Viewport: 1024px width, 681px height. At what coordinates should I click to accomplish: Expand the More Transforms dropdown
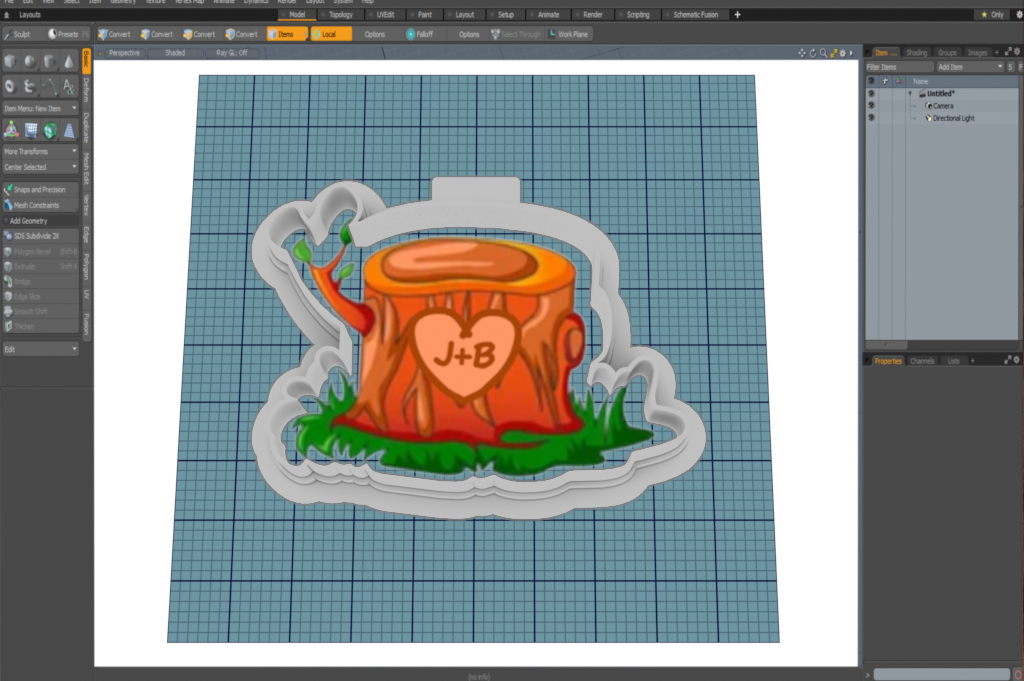coord(40,152)
